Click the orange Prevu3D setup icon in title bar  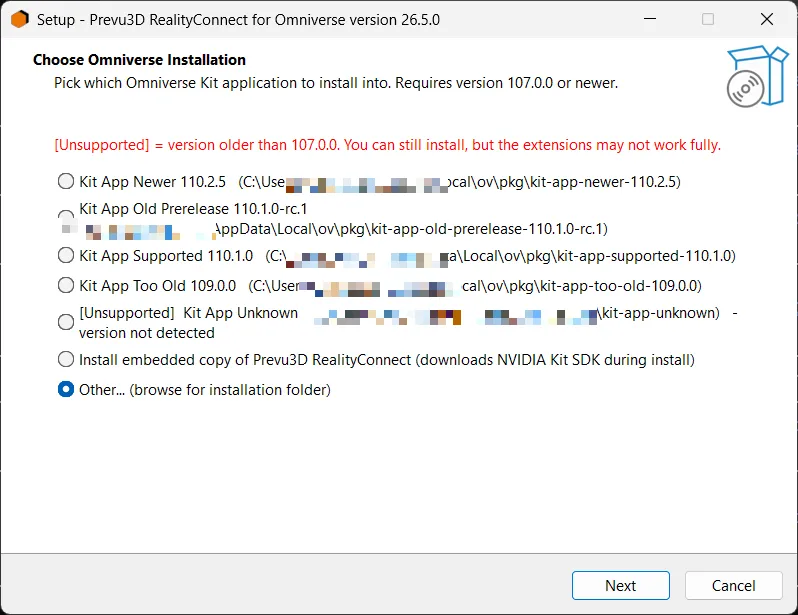19,19
